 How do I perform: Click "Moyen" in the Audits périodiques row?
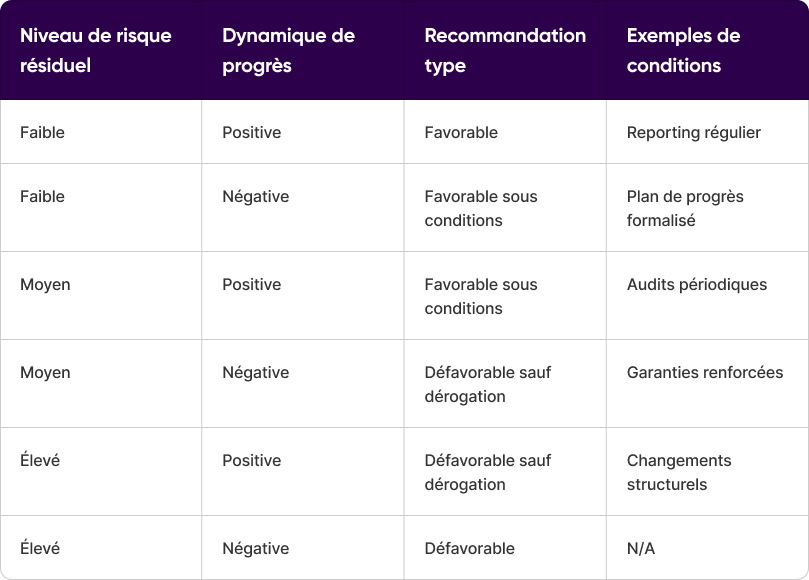(45, 284)
